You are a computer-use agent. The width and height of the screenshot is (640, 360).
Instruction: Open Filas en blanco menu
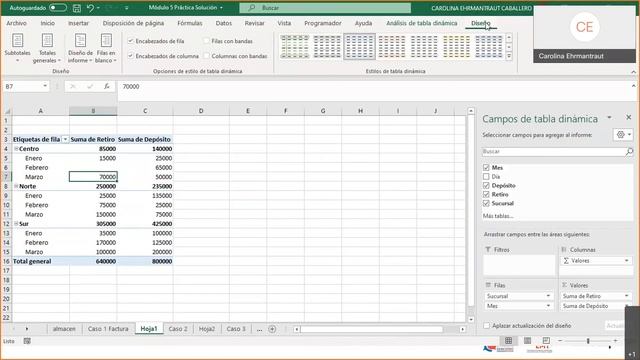coord(106,48)
